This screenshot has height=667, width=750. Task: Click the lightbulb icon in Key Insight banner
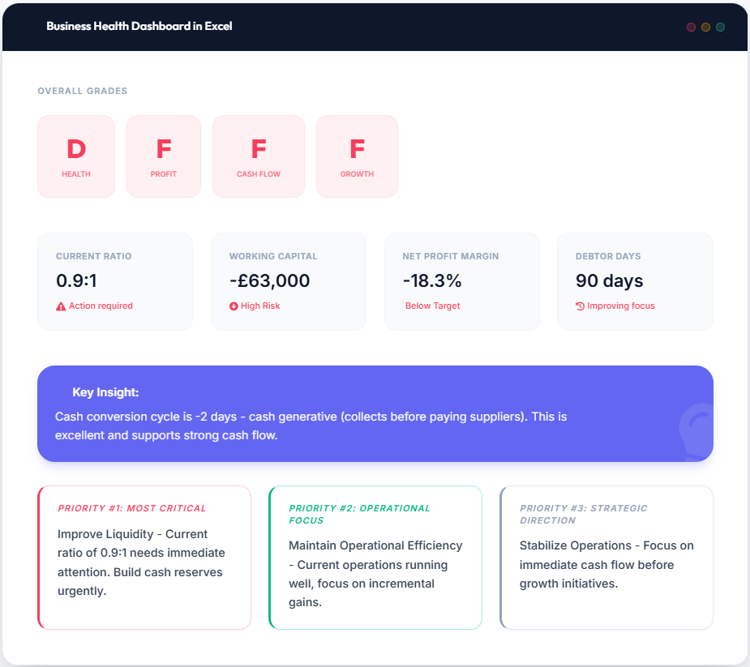coord(695,428)
